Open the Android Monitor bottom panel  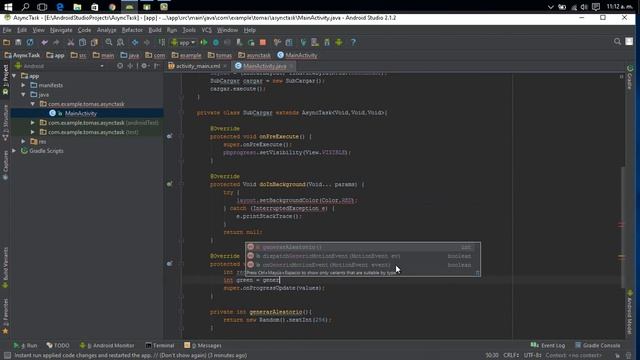coord(107,345)
